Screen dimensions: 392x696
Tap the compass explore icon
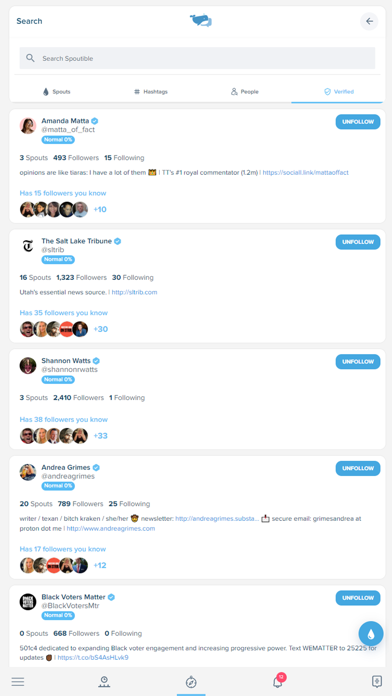point(191,682)
